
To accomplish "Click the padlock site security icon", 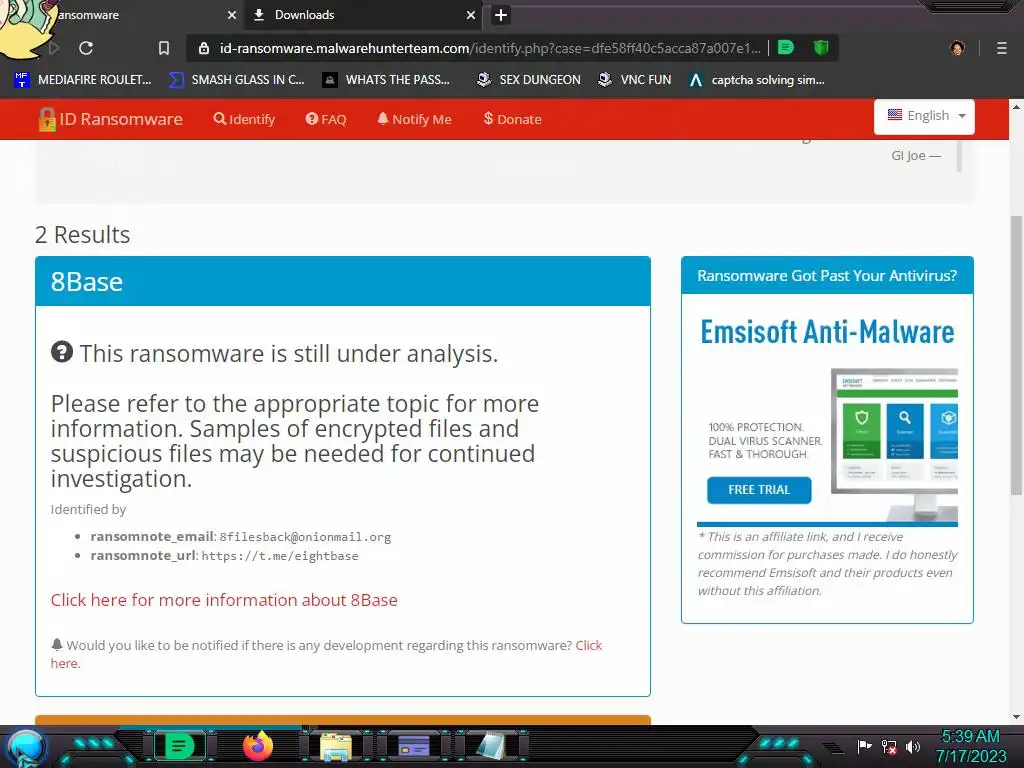I will click(204, 48).
